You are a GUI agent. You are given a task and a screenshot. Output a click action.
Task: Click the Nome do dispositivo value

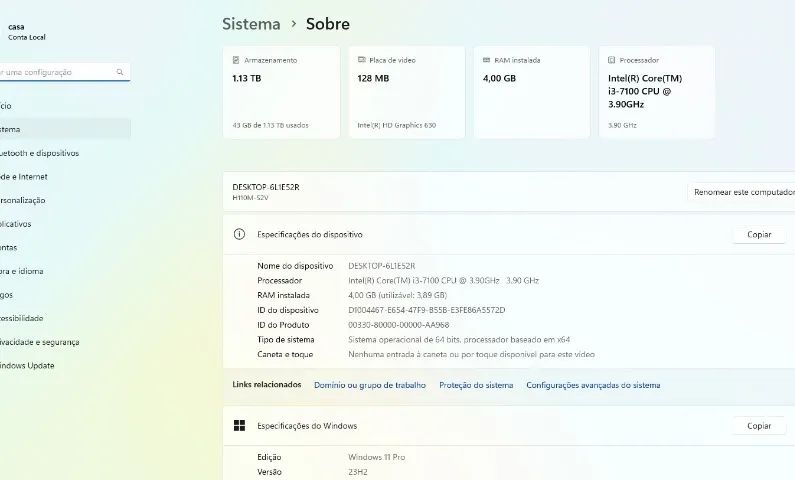click(381, 266)
